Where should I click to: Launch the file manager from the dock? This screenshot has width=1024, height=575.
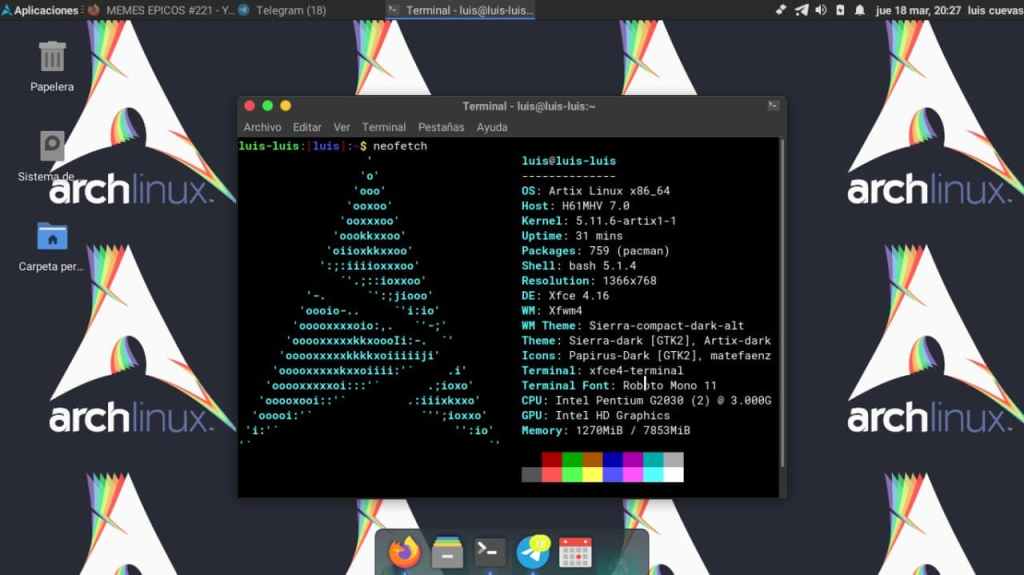tap(447, 551)
